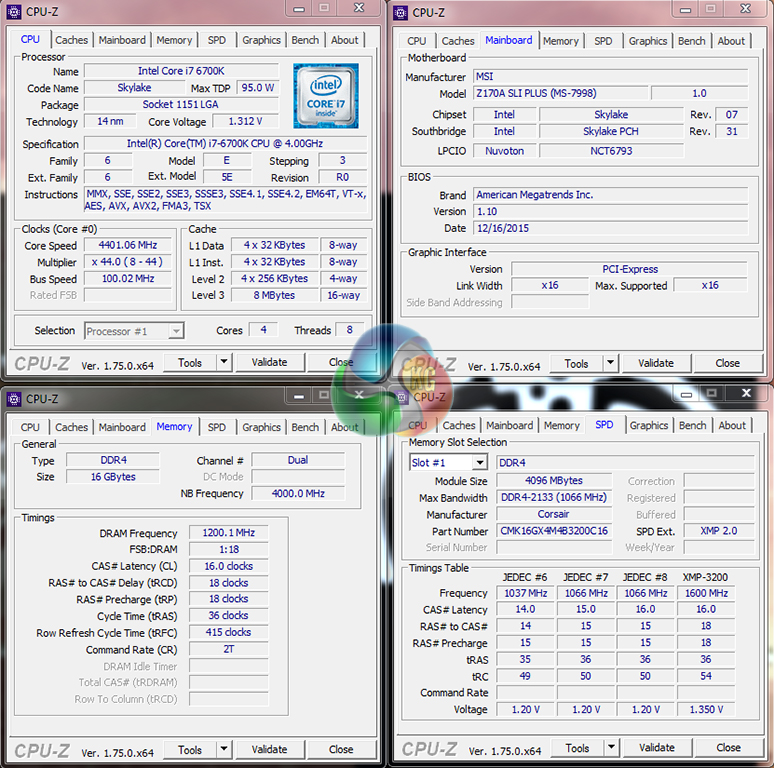This screenshot has width=774, height=768.
Task: Click Module Size value 4096 MBytes
Action: [x=554, y=480]
